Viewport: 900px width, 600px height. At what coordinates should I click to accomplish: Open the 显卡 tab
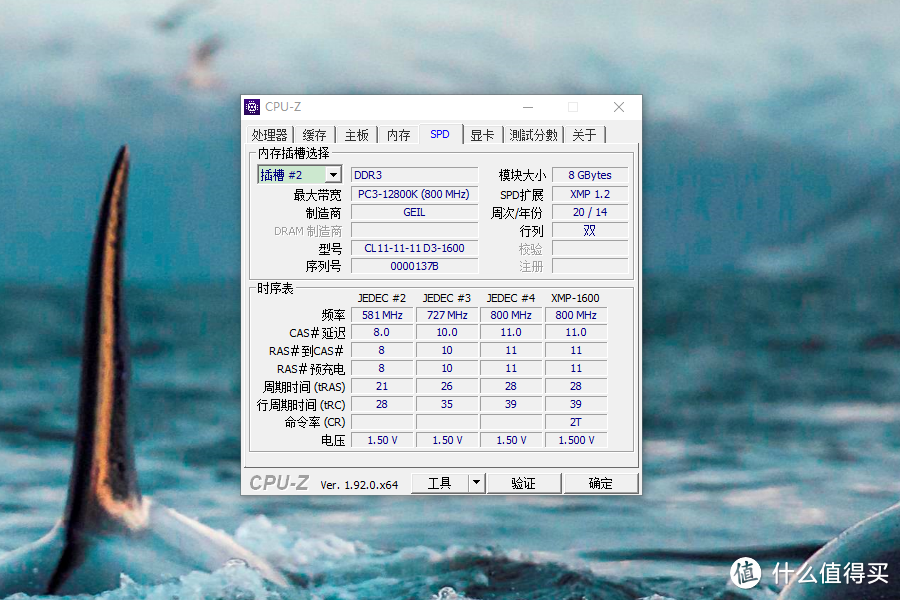(x=482, y=135)
